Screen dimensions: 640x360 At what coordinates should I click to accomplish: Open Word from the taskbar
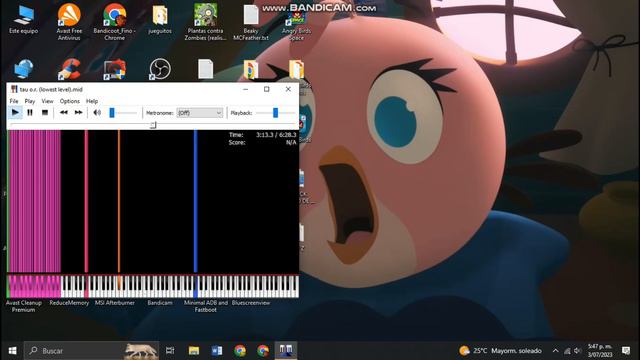coord(217,351)
